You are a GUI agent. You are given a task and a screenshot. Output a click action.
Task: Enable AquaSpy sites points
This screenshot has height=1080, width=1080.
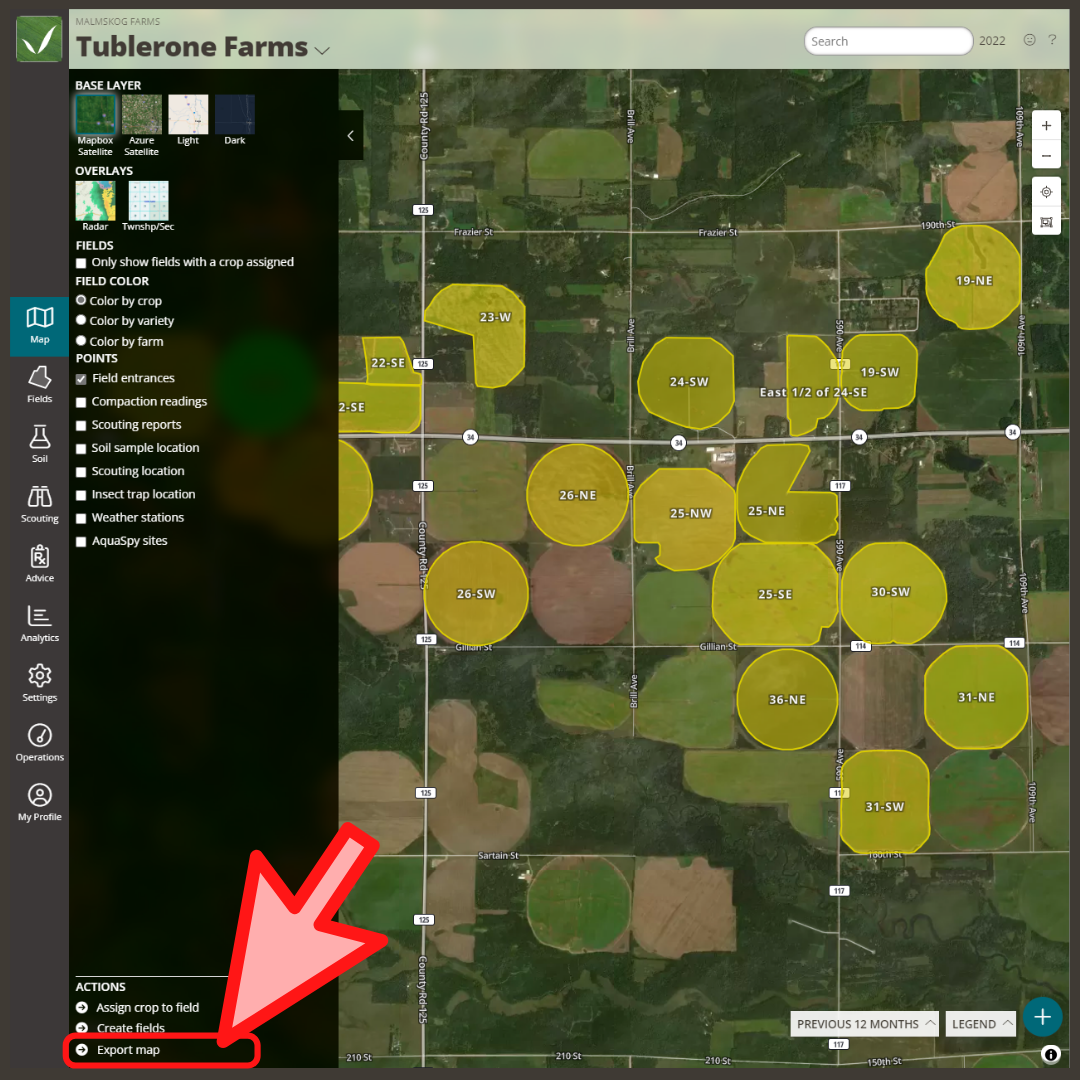coord(81,541)
